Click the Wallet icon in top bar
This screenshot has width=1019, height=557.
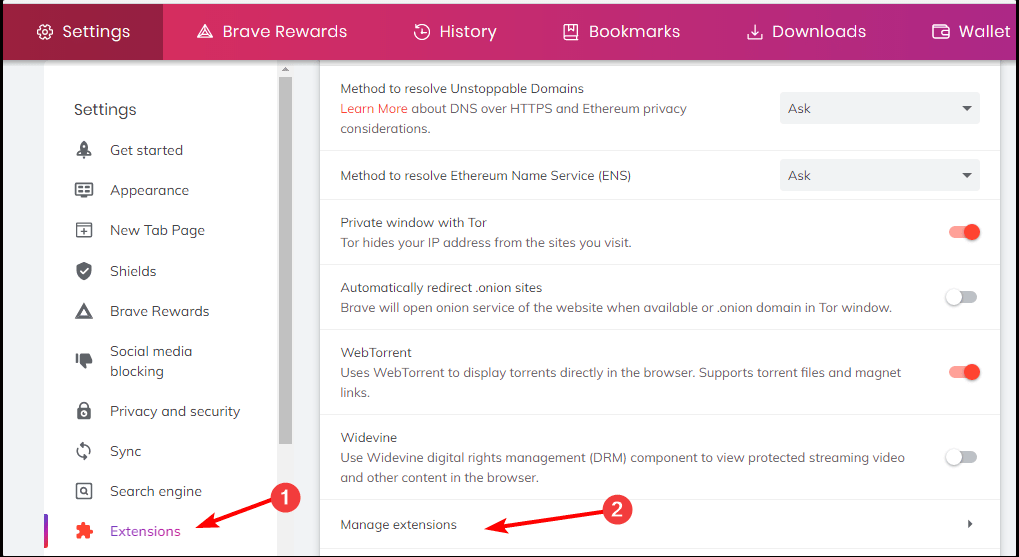click(940, 32)
